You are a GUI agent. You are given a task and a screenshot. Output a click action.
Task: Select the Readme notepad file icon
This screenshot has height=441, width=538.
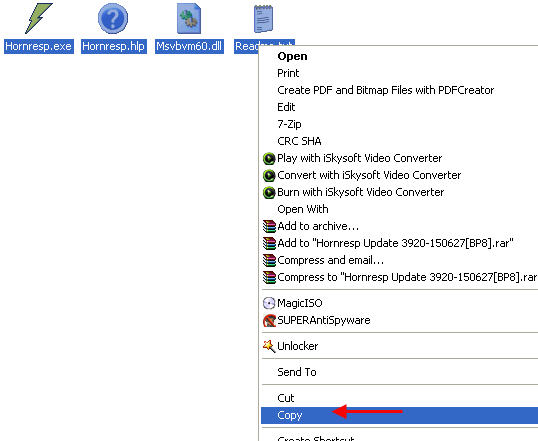264,19
